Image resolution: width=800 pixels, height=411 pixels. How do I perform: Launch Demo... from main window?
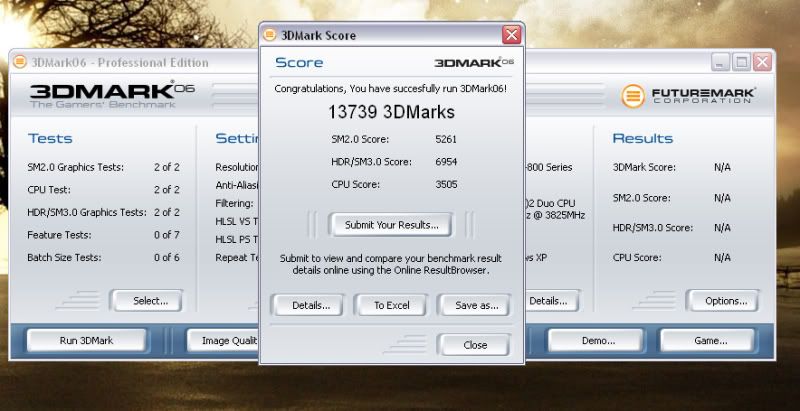click(598, 341)
